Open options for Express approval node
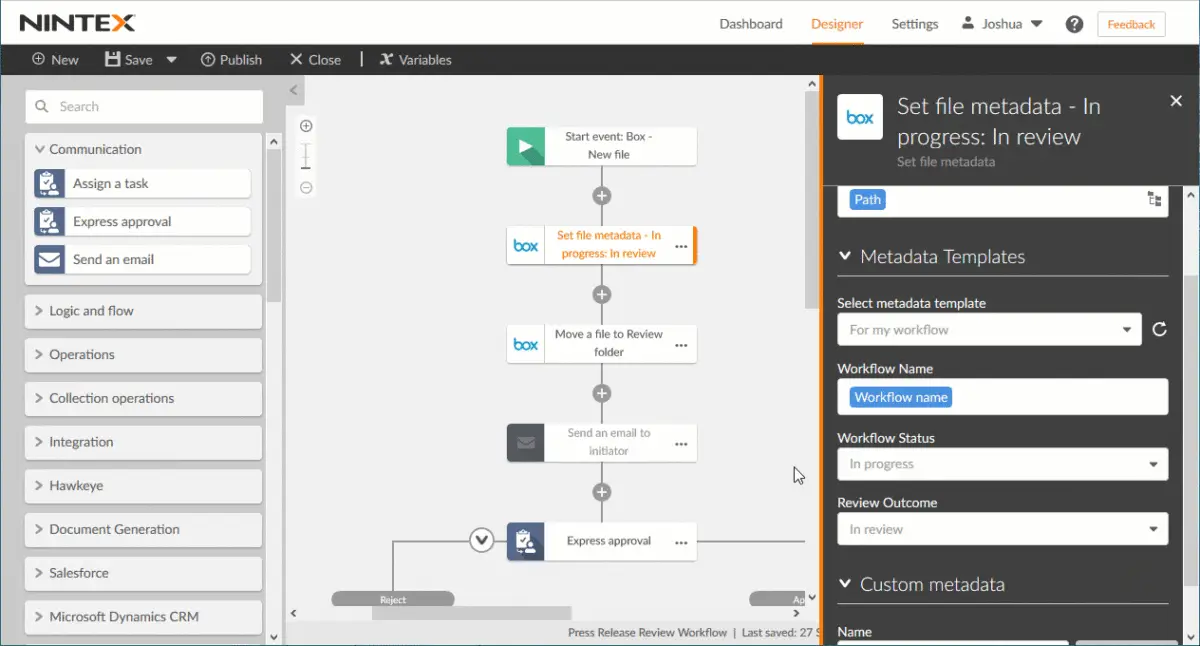 click(681, 543)
